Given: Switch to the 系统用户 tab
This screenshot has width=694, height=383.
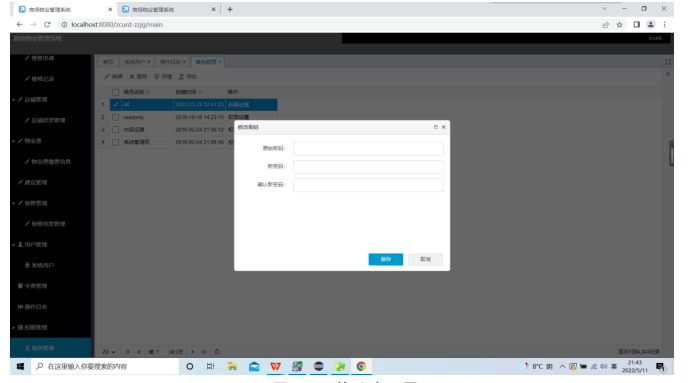Looking at the screenshot, I should 137,62.
